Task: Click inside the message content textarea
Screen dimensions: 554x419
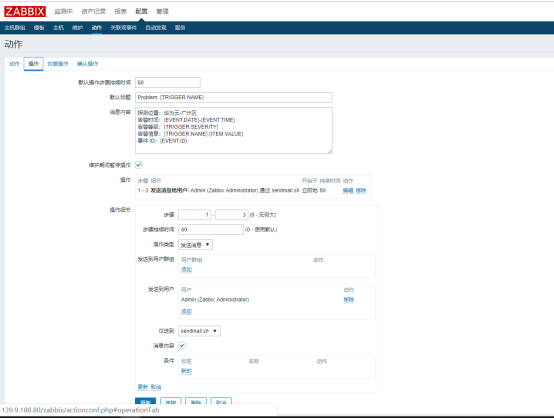Action: (x=234, y=130)
